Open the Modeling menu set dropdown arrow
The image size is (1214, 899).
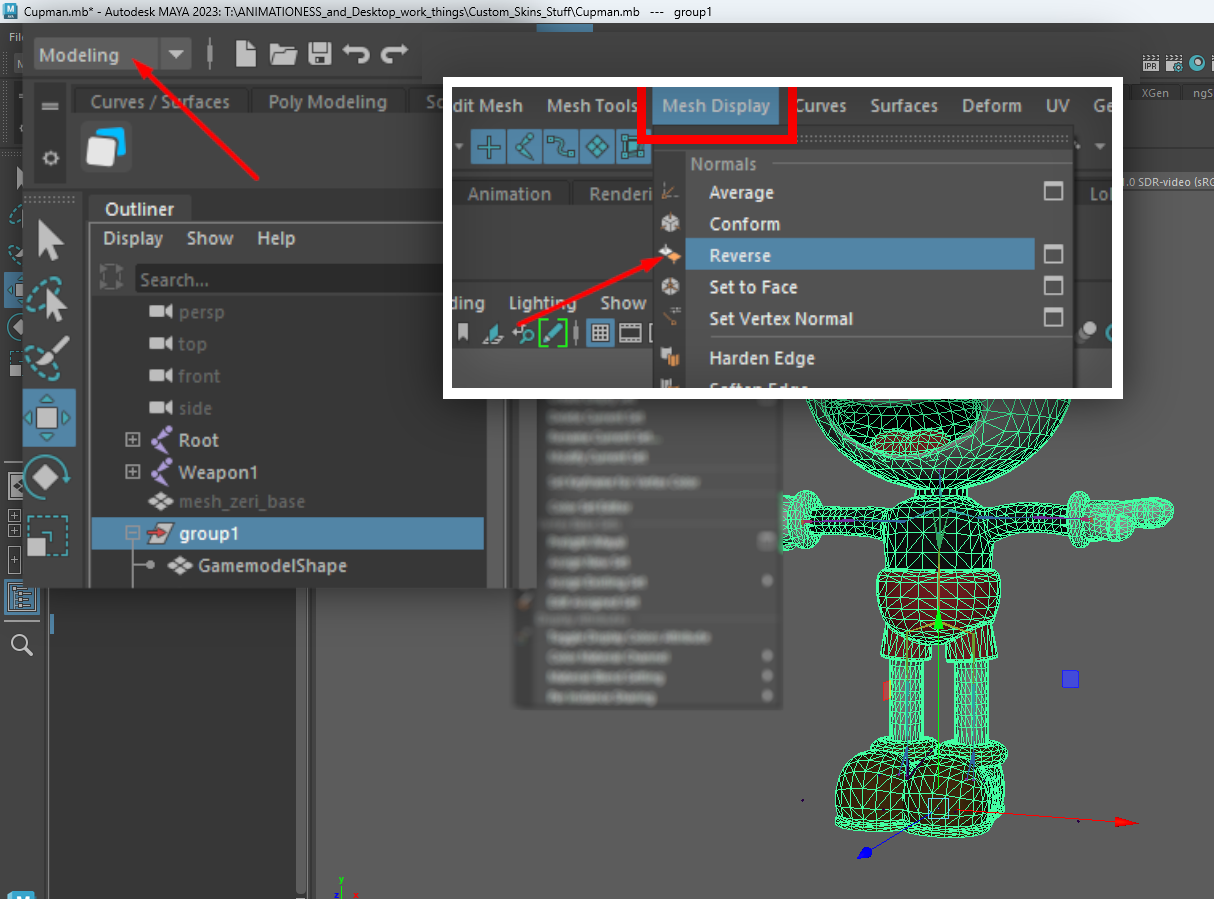(x=176, y=55)
